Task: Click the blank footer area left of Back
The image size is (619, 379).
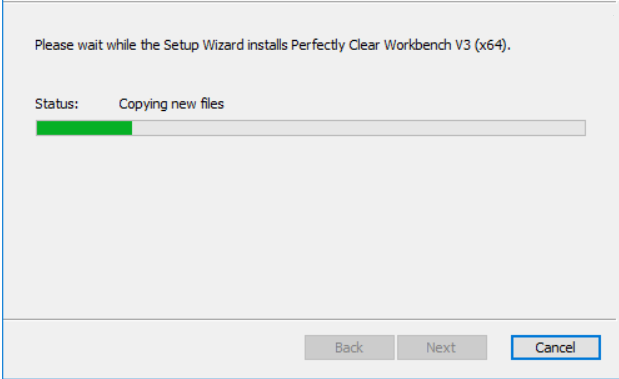Action: (x=154, y=347)
